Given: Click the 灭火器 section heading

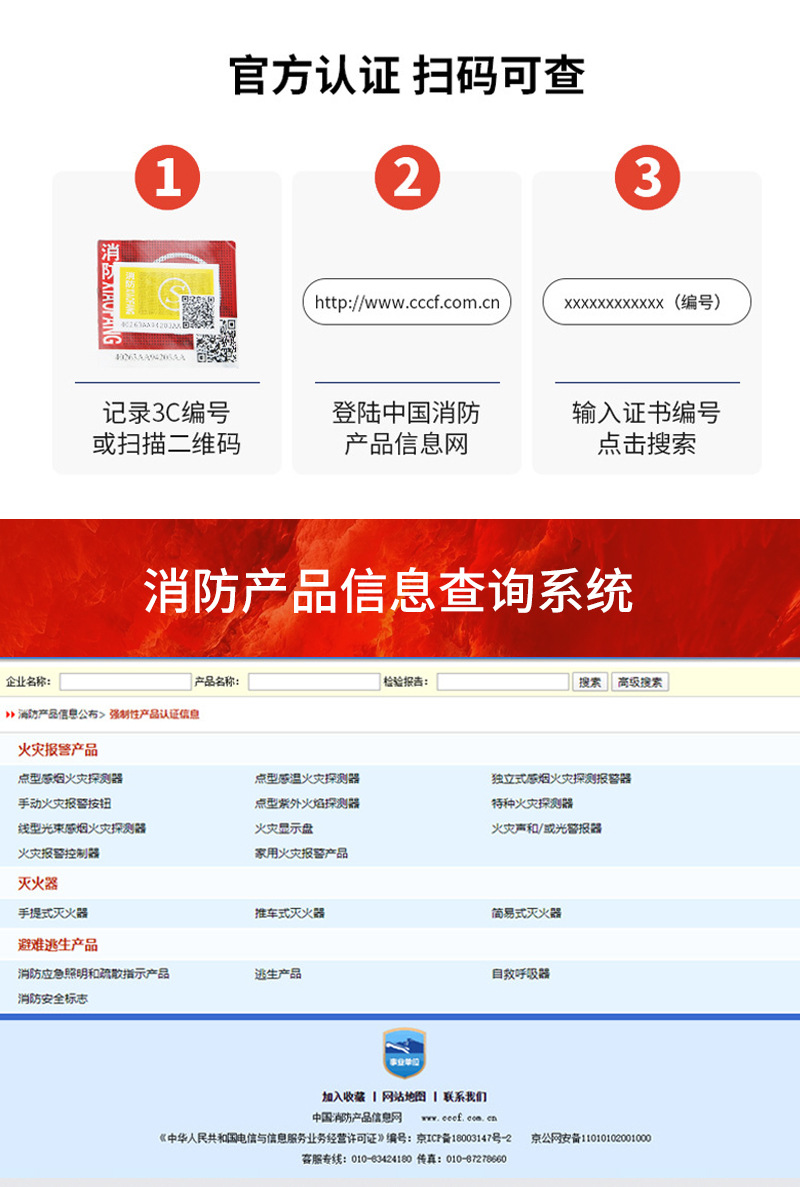Looking at the screenshot, I should (x=38, y=883).
